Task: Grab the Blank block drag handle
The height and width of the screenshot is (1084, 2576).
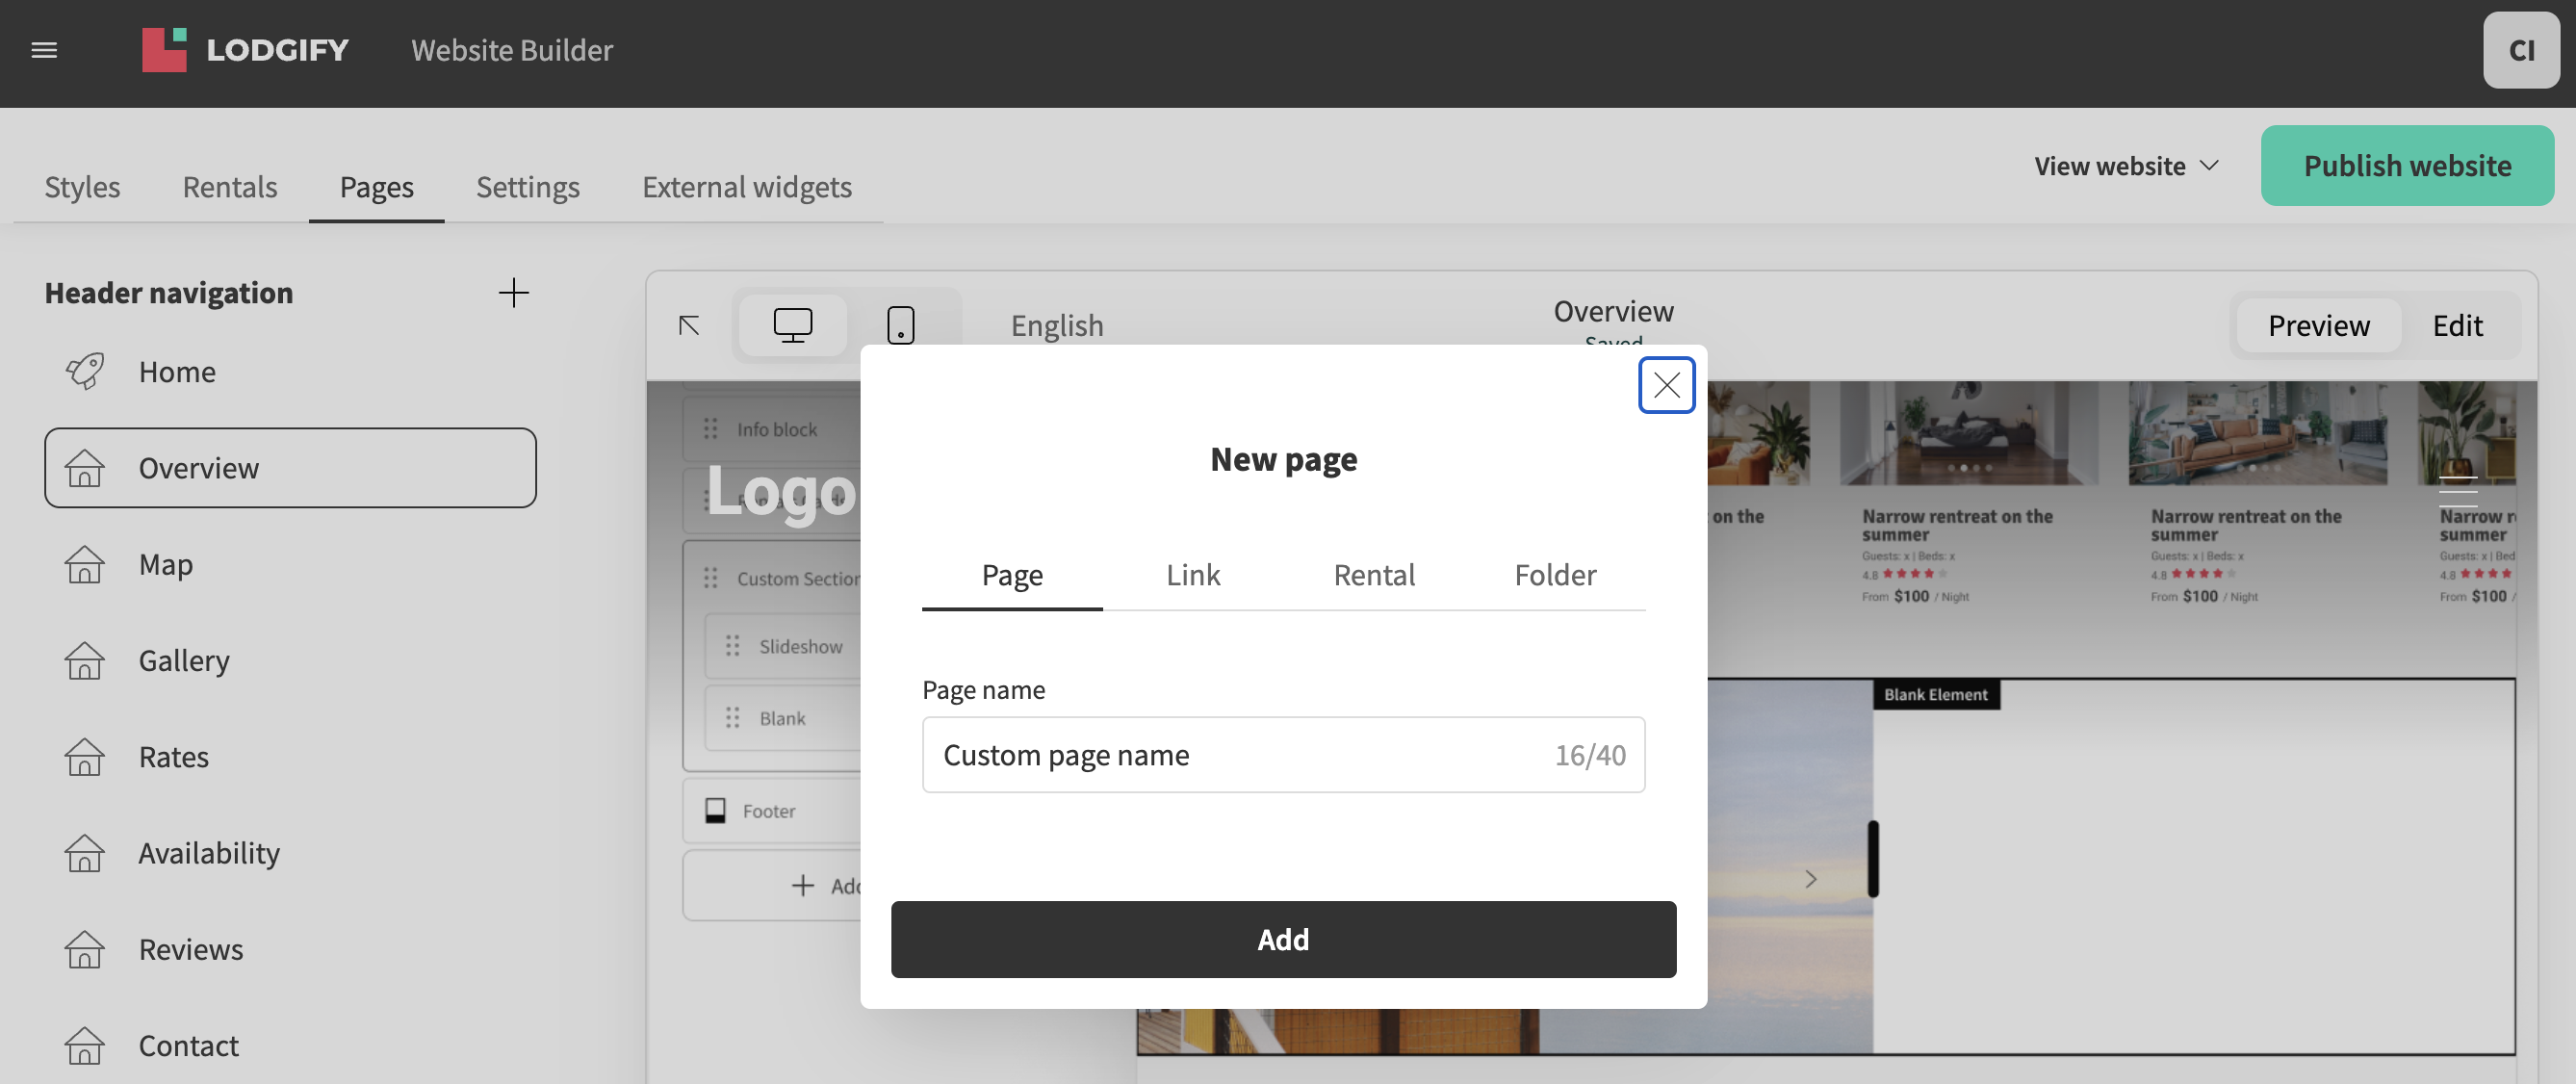Action: 733,718
